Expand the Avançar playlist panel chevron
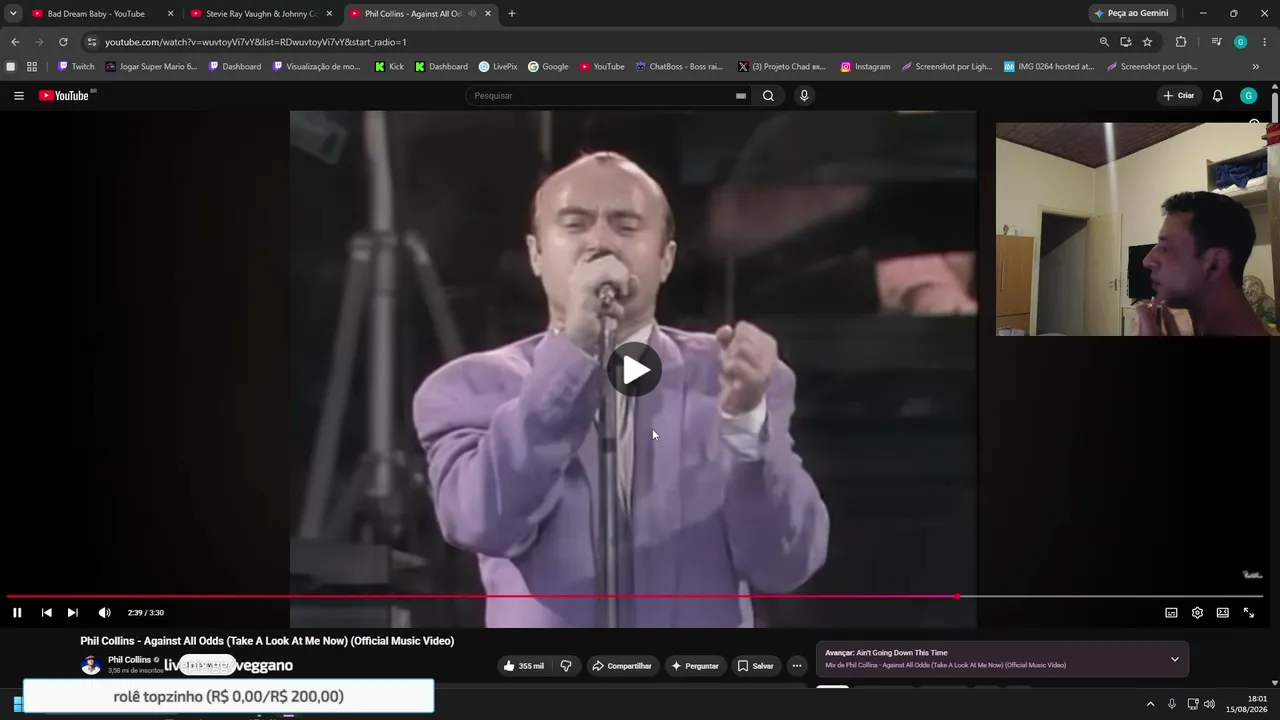The height and width of the screenshot is (720, 1280). point(1174,659)
